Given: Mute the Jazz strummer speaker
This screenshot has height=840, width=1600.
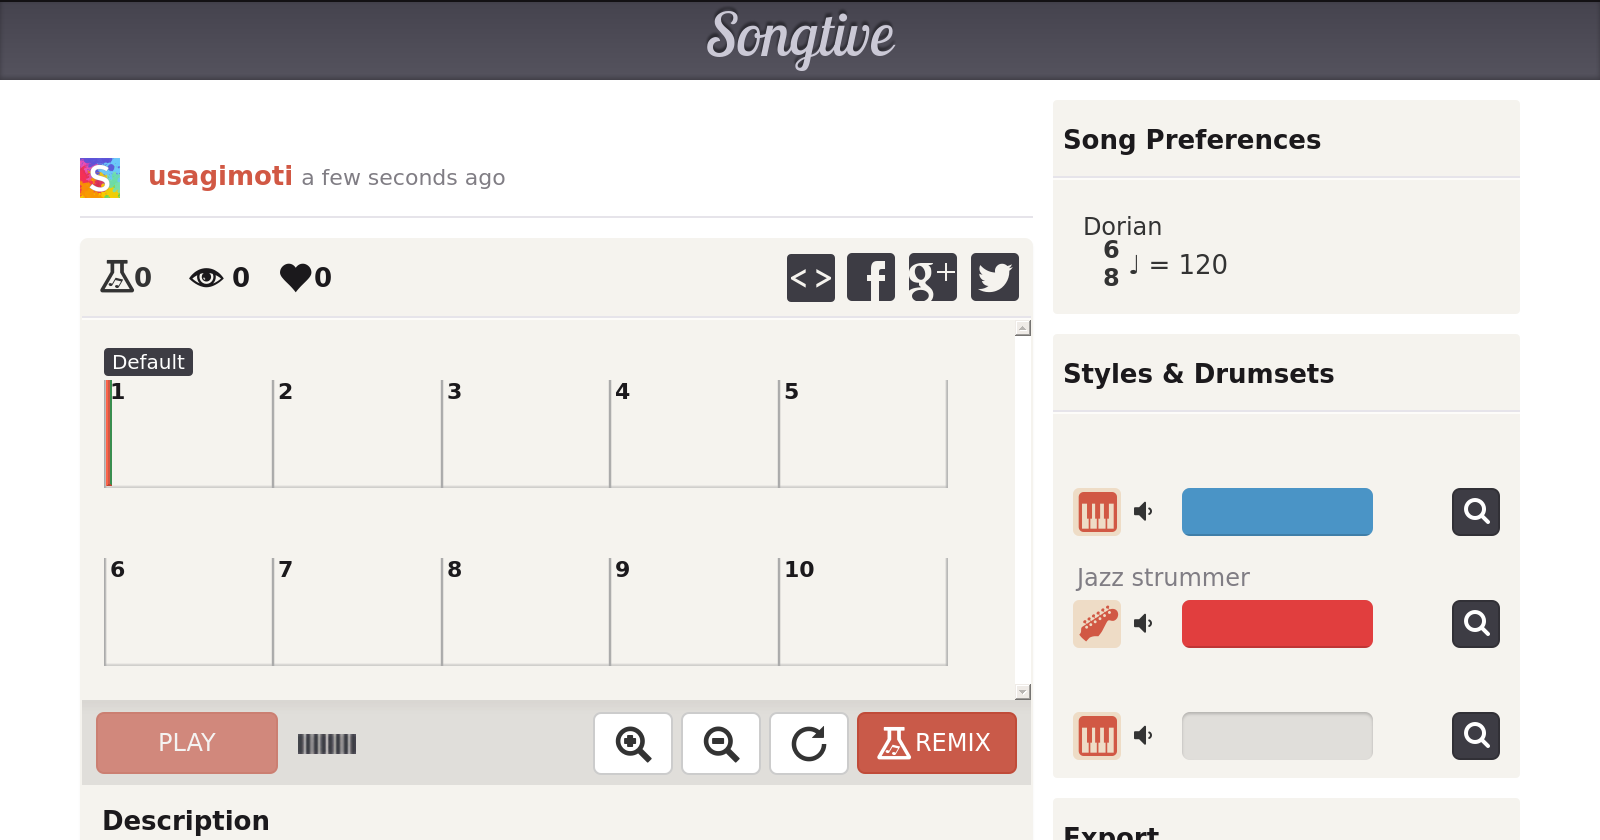Looking at the screenshot, I should tap(1143, 624).
